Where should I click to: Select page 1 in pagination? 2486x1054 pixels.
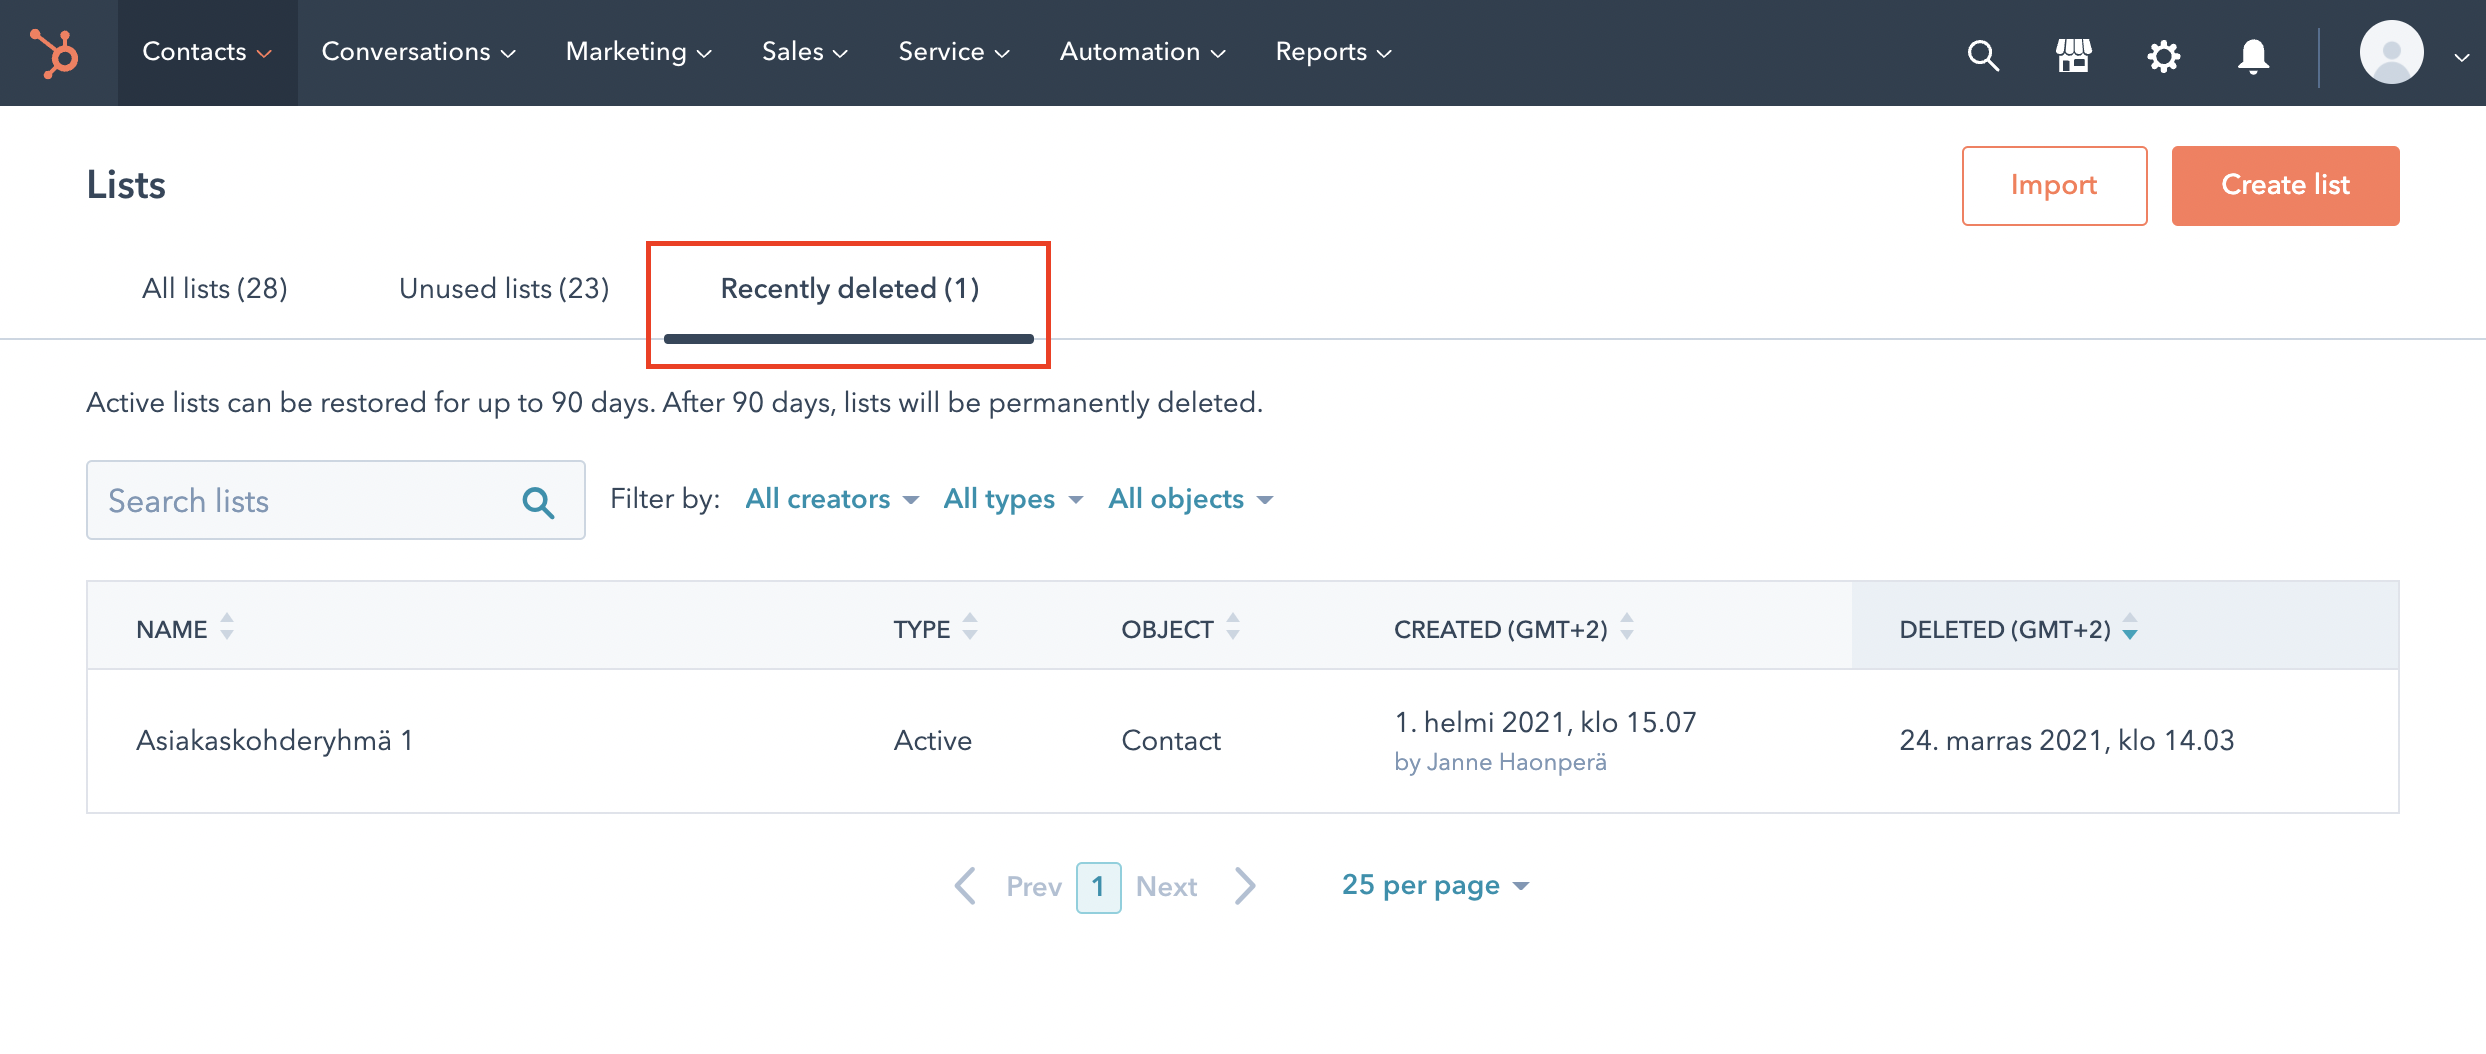coord(1098,887)
